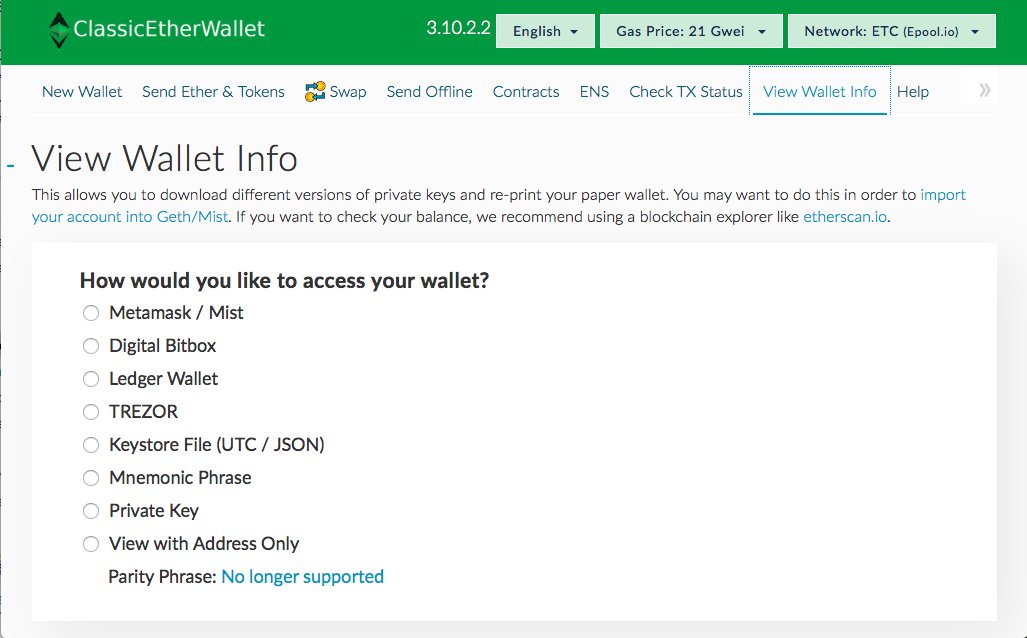
Task: Select the Mnemonic Phrase radio option
Action: coord(91,478)
